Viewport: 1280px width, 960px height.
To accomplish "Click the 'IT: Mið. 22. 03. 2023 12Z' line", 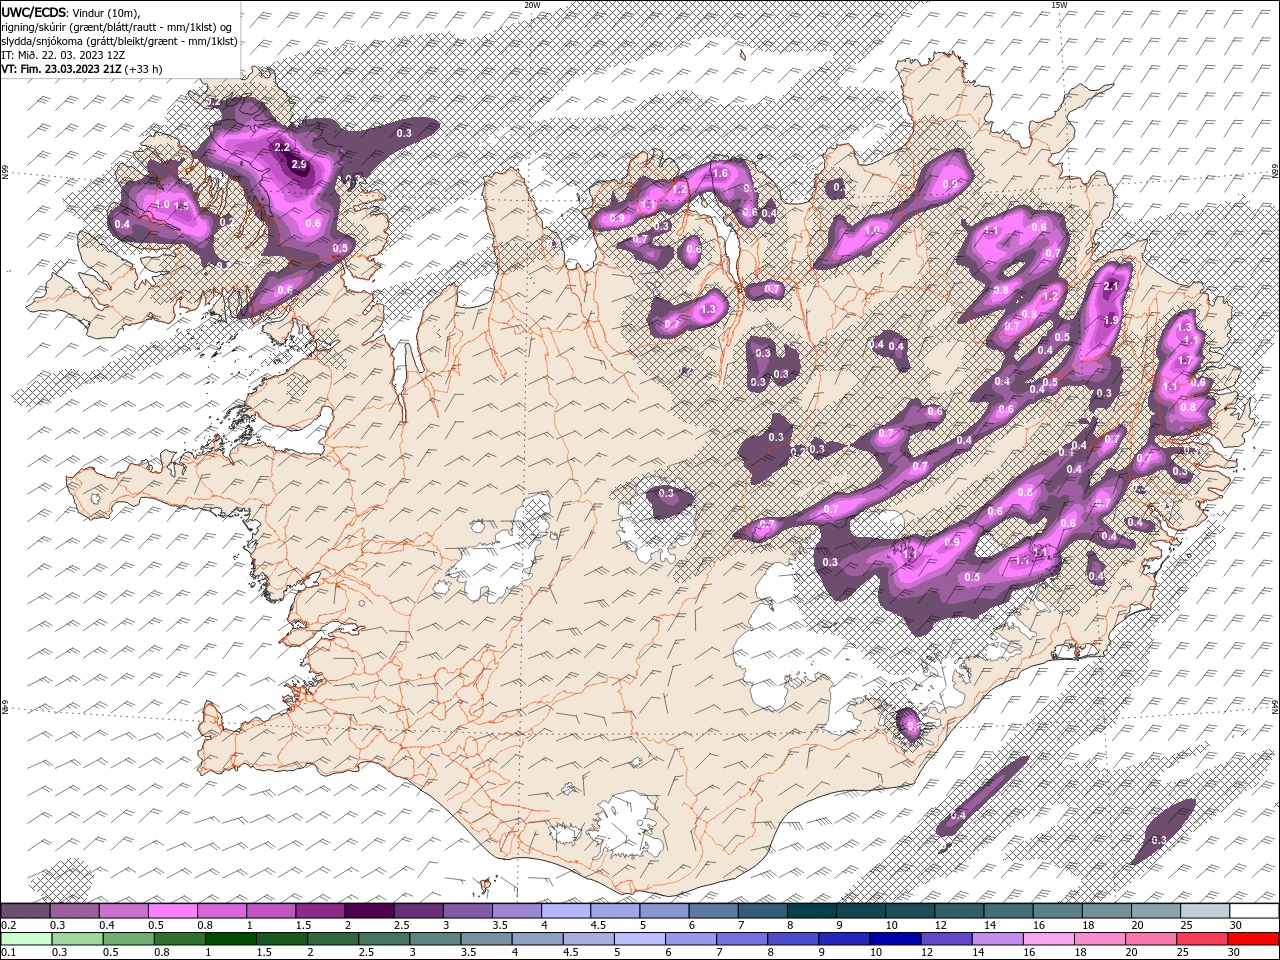I will 65,55.
